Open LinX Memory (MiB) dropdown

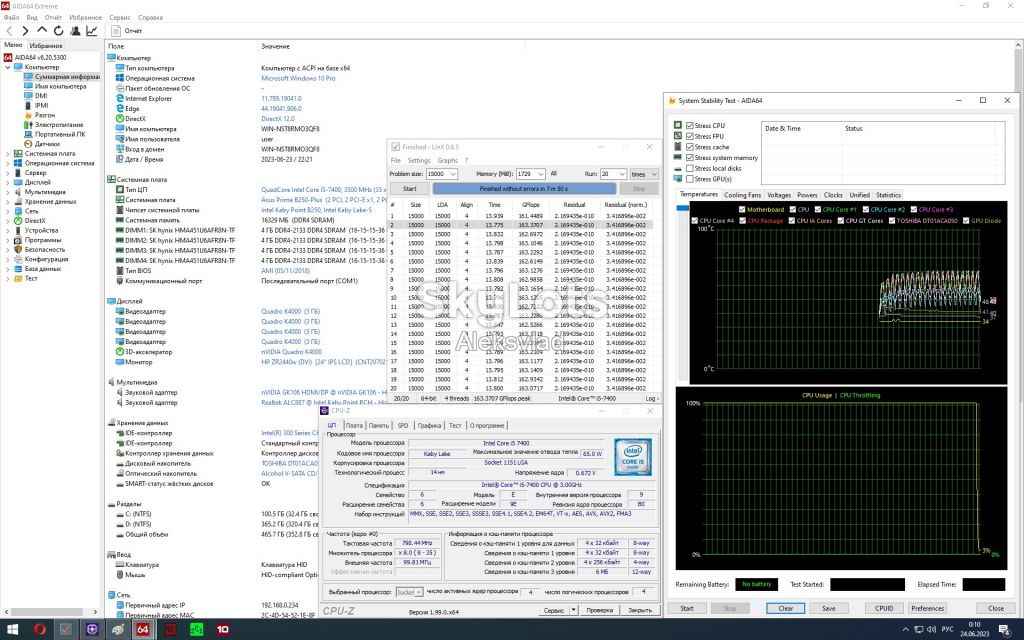click(x=540, y=174)
